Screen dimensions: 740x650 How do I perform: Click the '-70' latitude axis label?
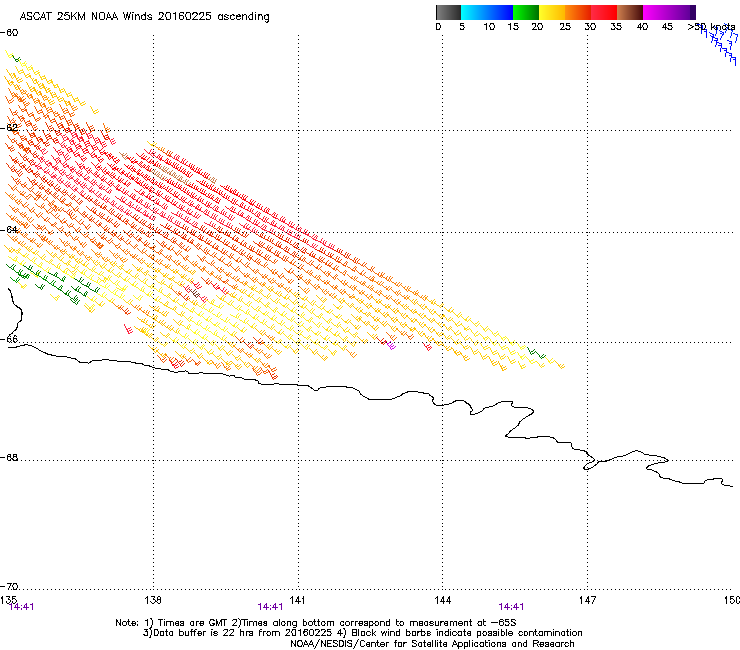(9, 586)
